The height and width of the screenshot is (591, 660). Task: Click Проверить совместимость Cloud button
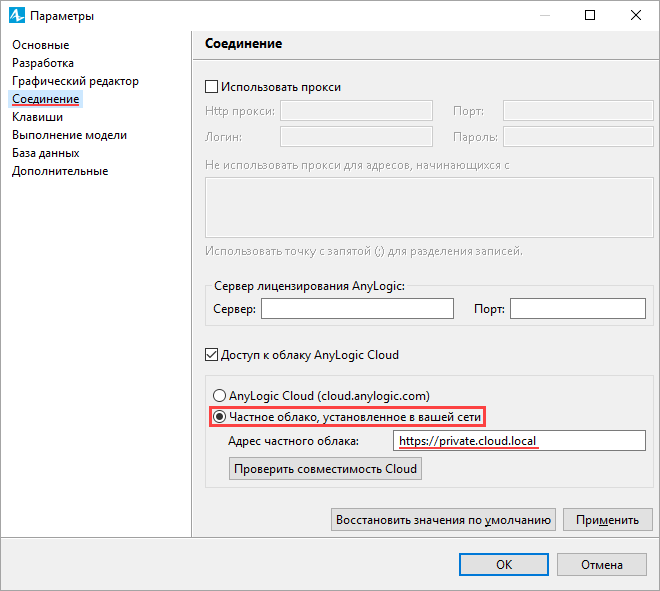[325, 469]
